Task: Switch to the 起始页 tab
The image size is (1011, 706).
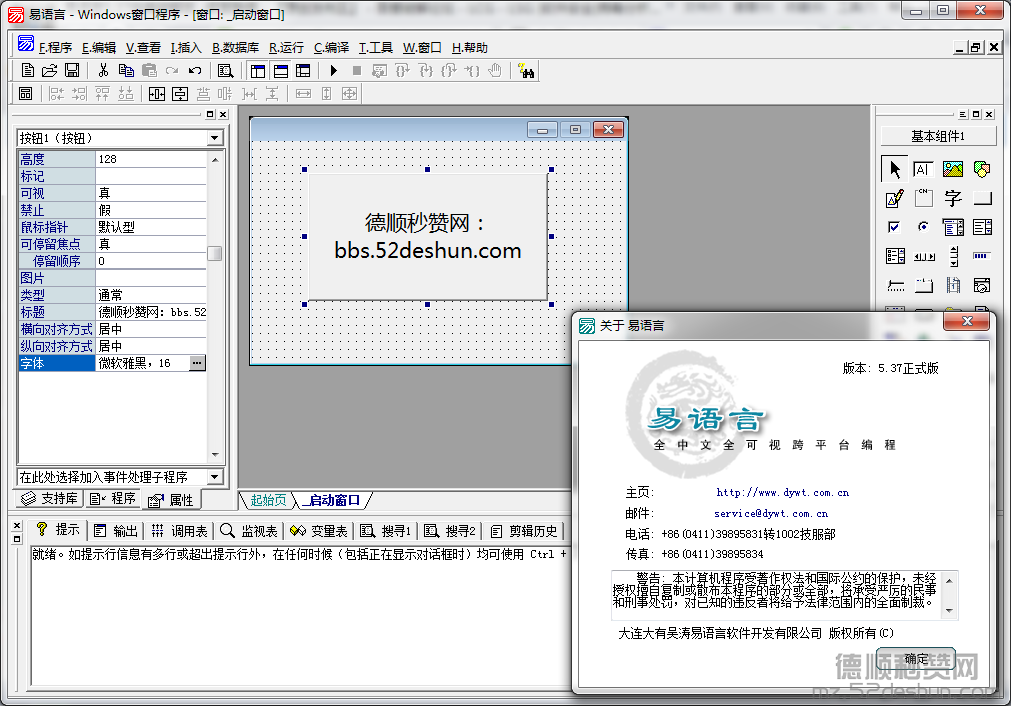Action: (x=268, y=500)
